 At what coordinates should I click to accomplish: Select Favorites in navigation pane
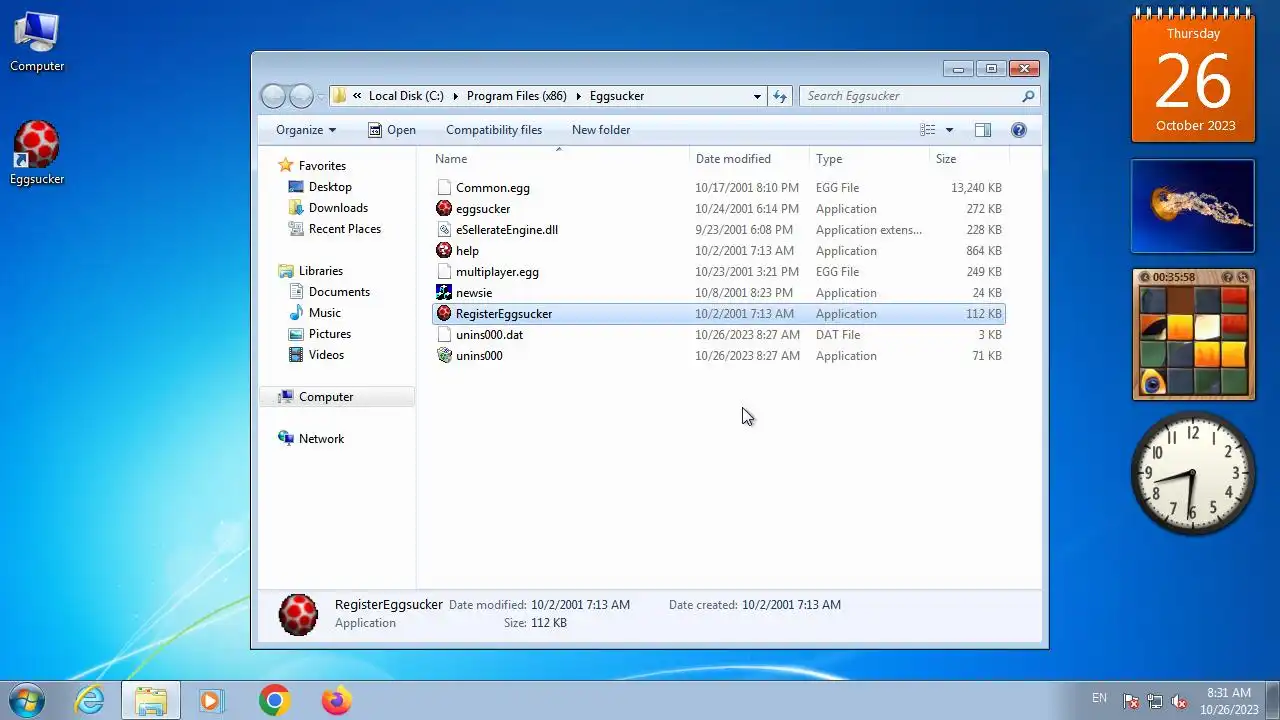[x=322, y=165]
